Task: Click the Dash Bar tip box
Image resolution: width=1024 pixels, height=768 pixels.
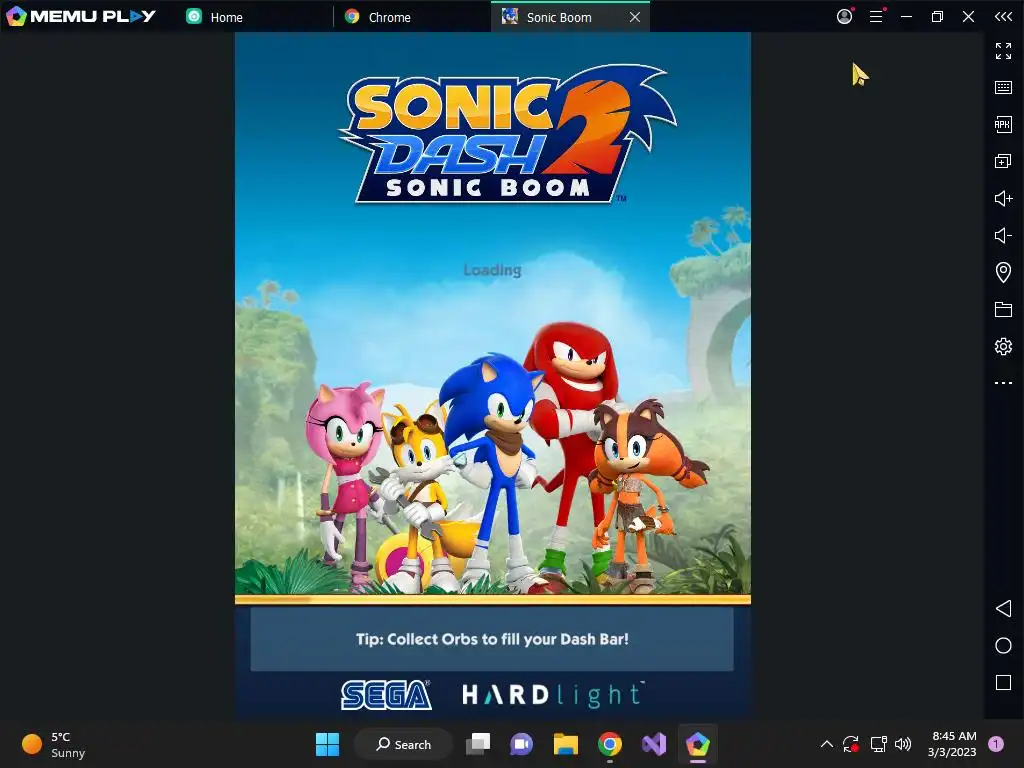Action: click(492, 639)
